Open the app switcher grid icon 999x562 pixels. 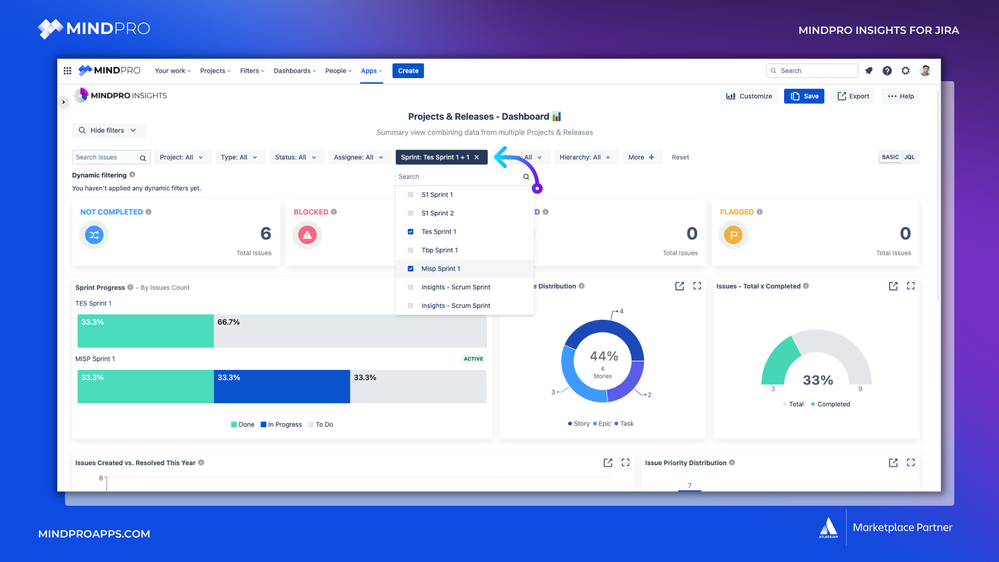tap(67, 71)
